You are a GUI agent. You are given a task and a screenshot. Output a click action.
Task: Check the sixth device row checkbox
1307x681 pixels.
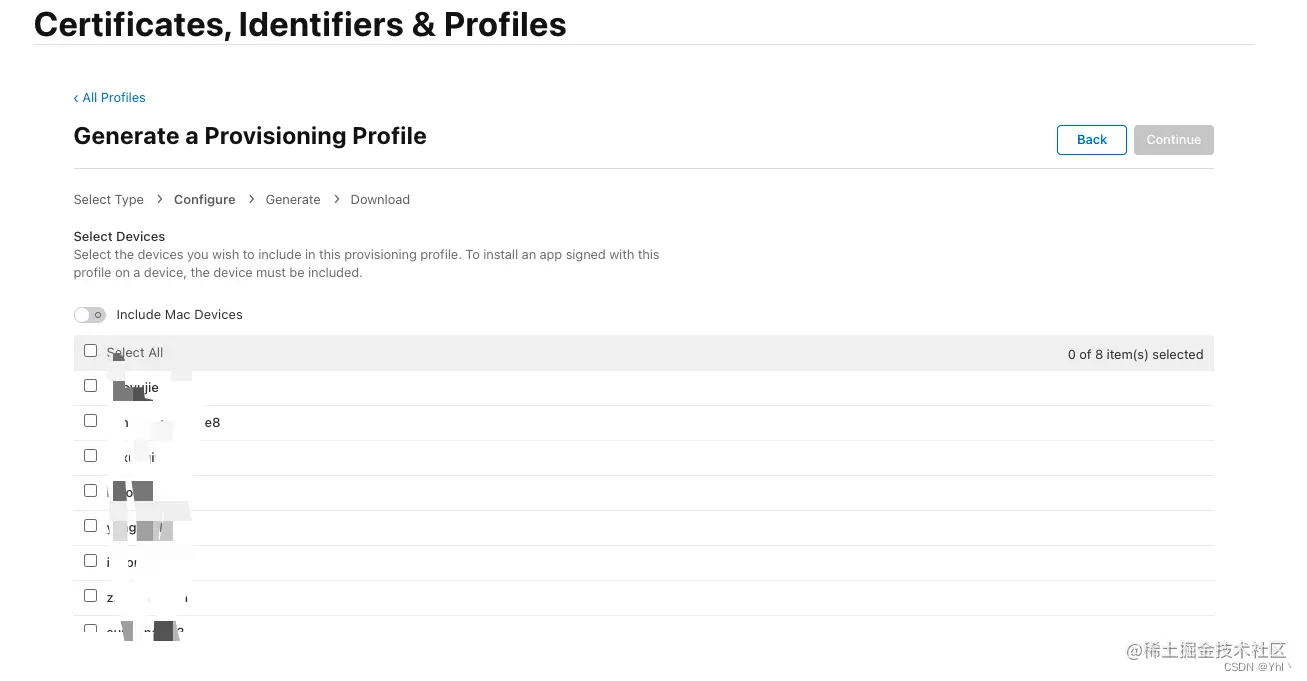point(91,561)
